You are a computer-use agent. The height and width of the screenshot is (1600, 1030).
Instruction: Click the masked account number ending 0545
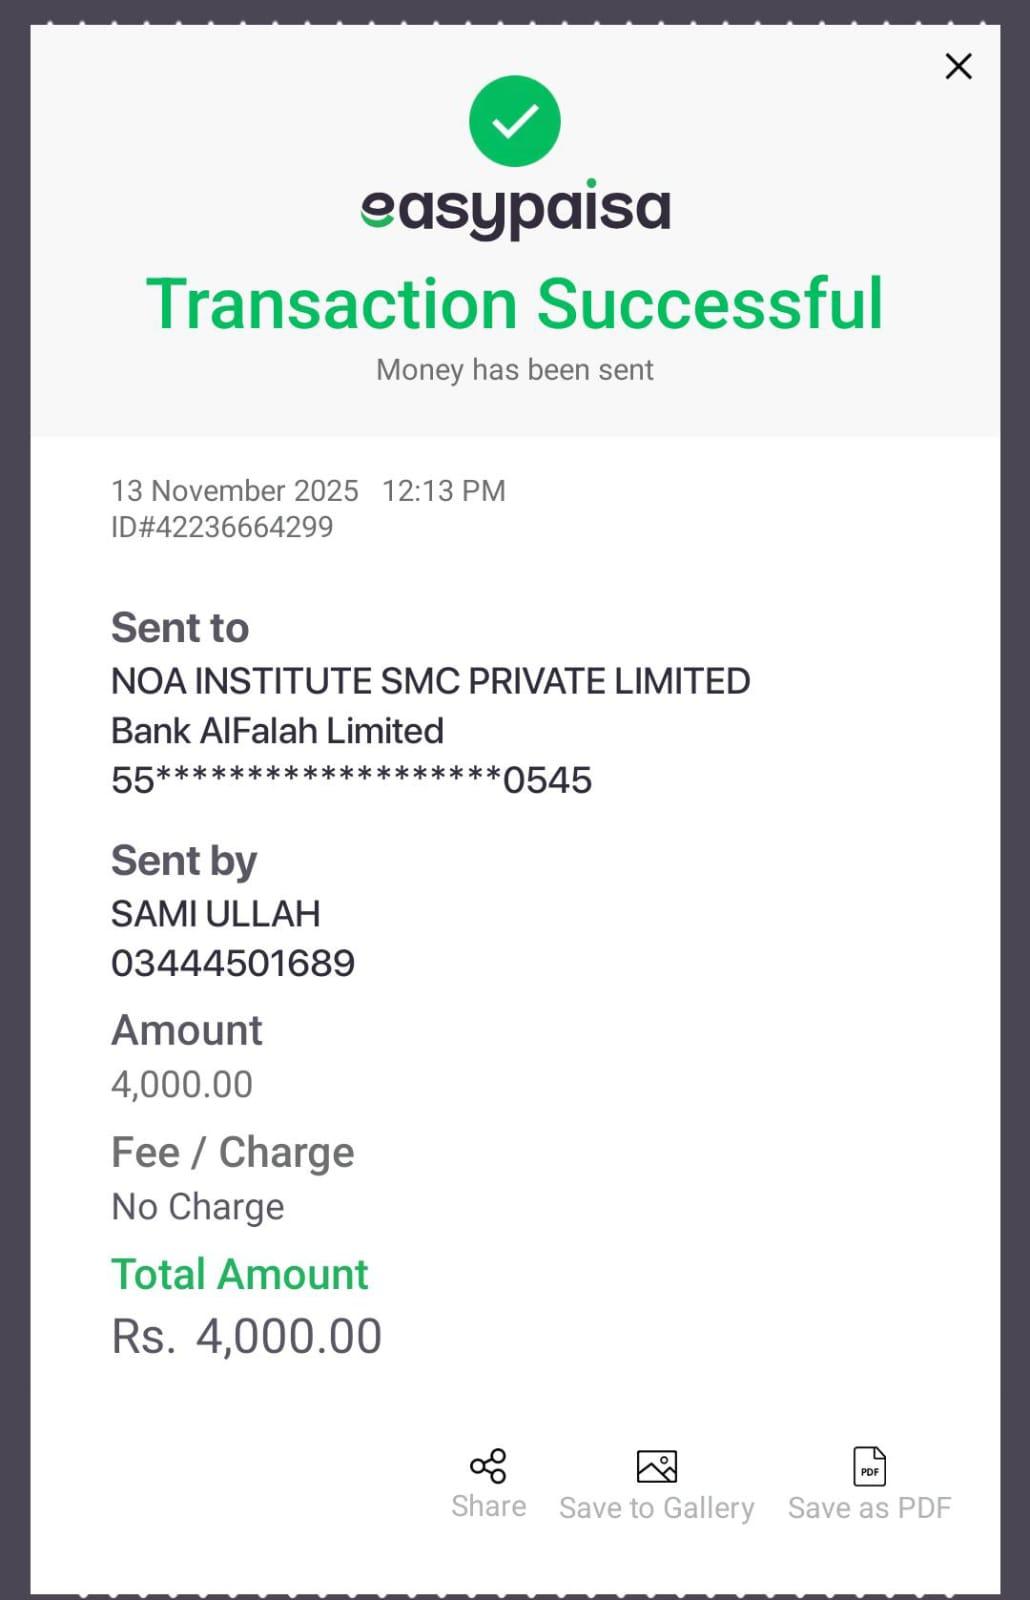(x=351, y=780)
